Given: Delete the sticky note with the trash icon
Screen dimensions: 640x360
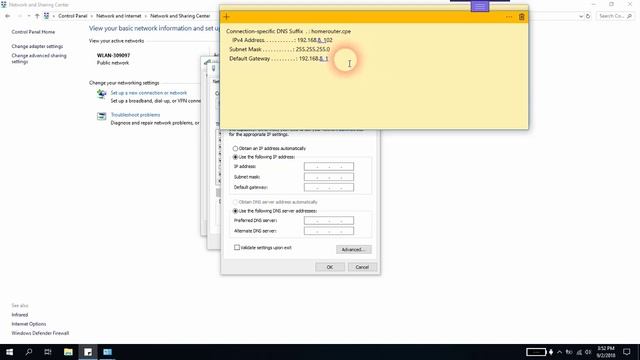Looking at the screenshot, I should pos(522,17).
